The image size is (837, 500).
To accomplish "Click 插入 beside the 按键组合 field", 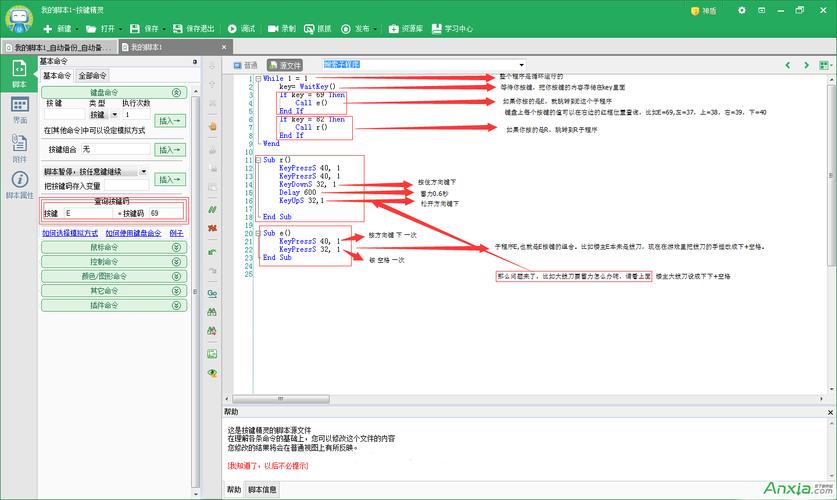I will pyautogui.click(x=170, y=150).
